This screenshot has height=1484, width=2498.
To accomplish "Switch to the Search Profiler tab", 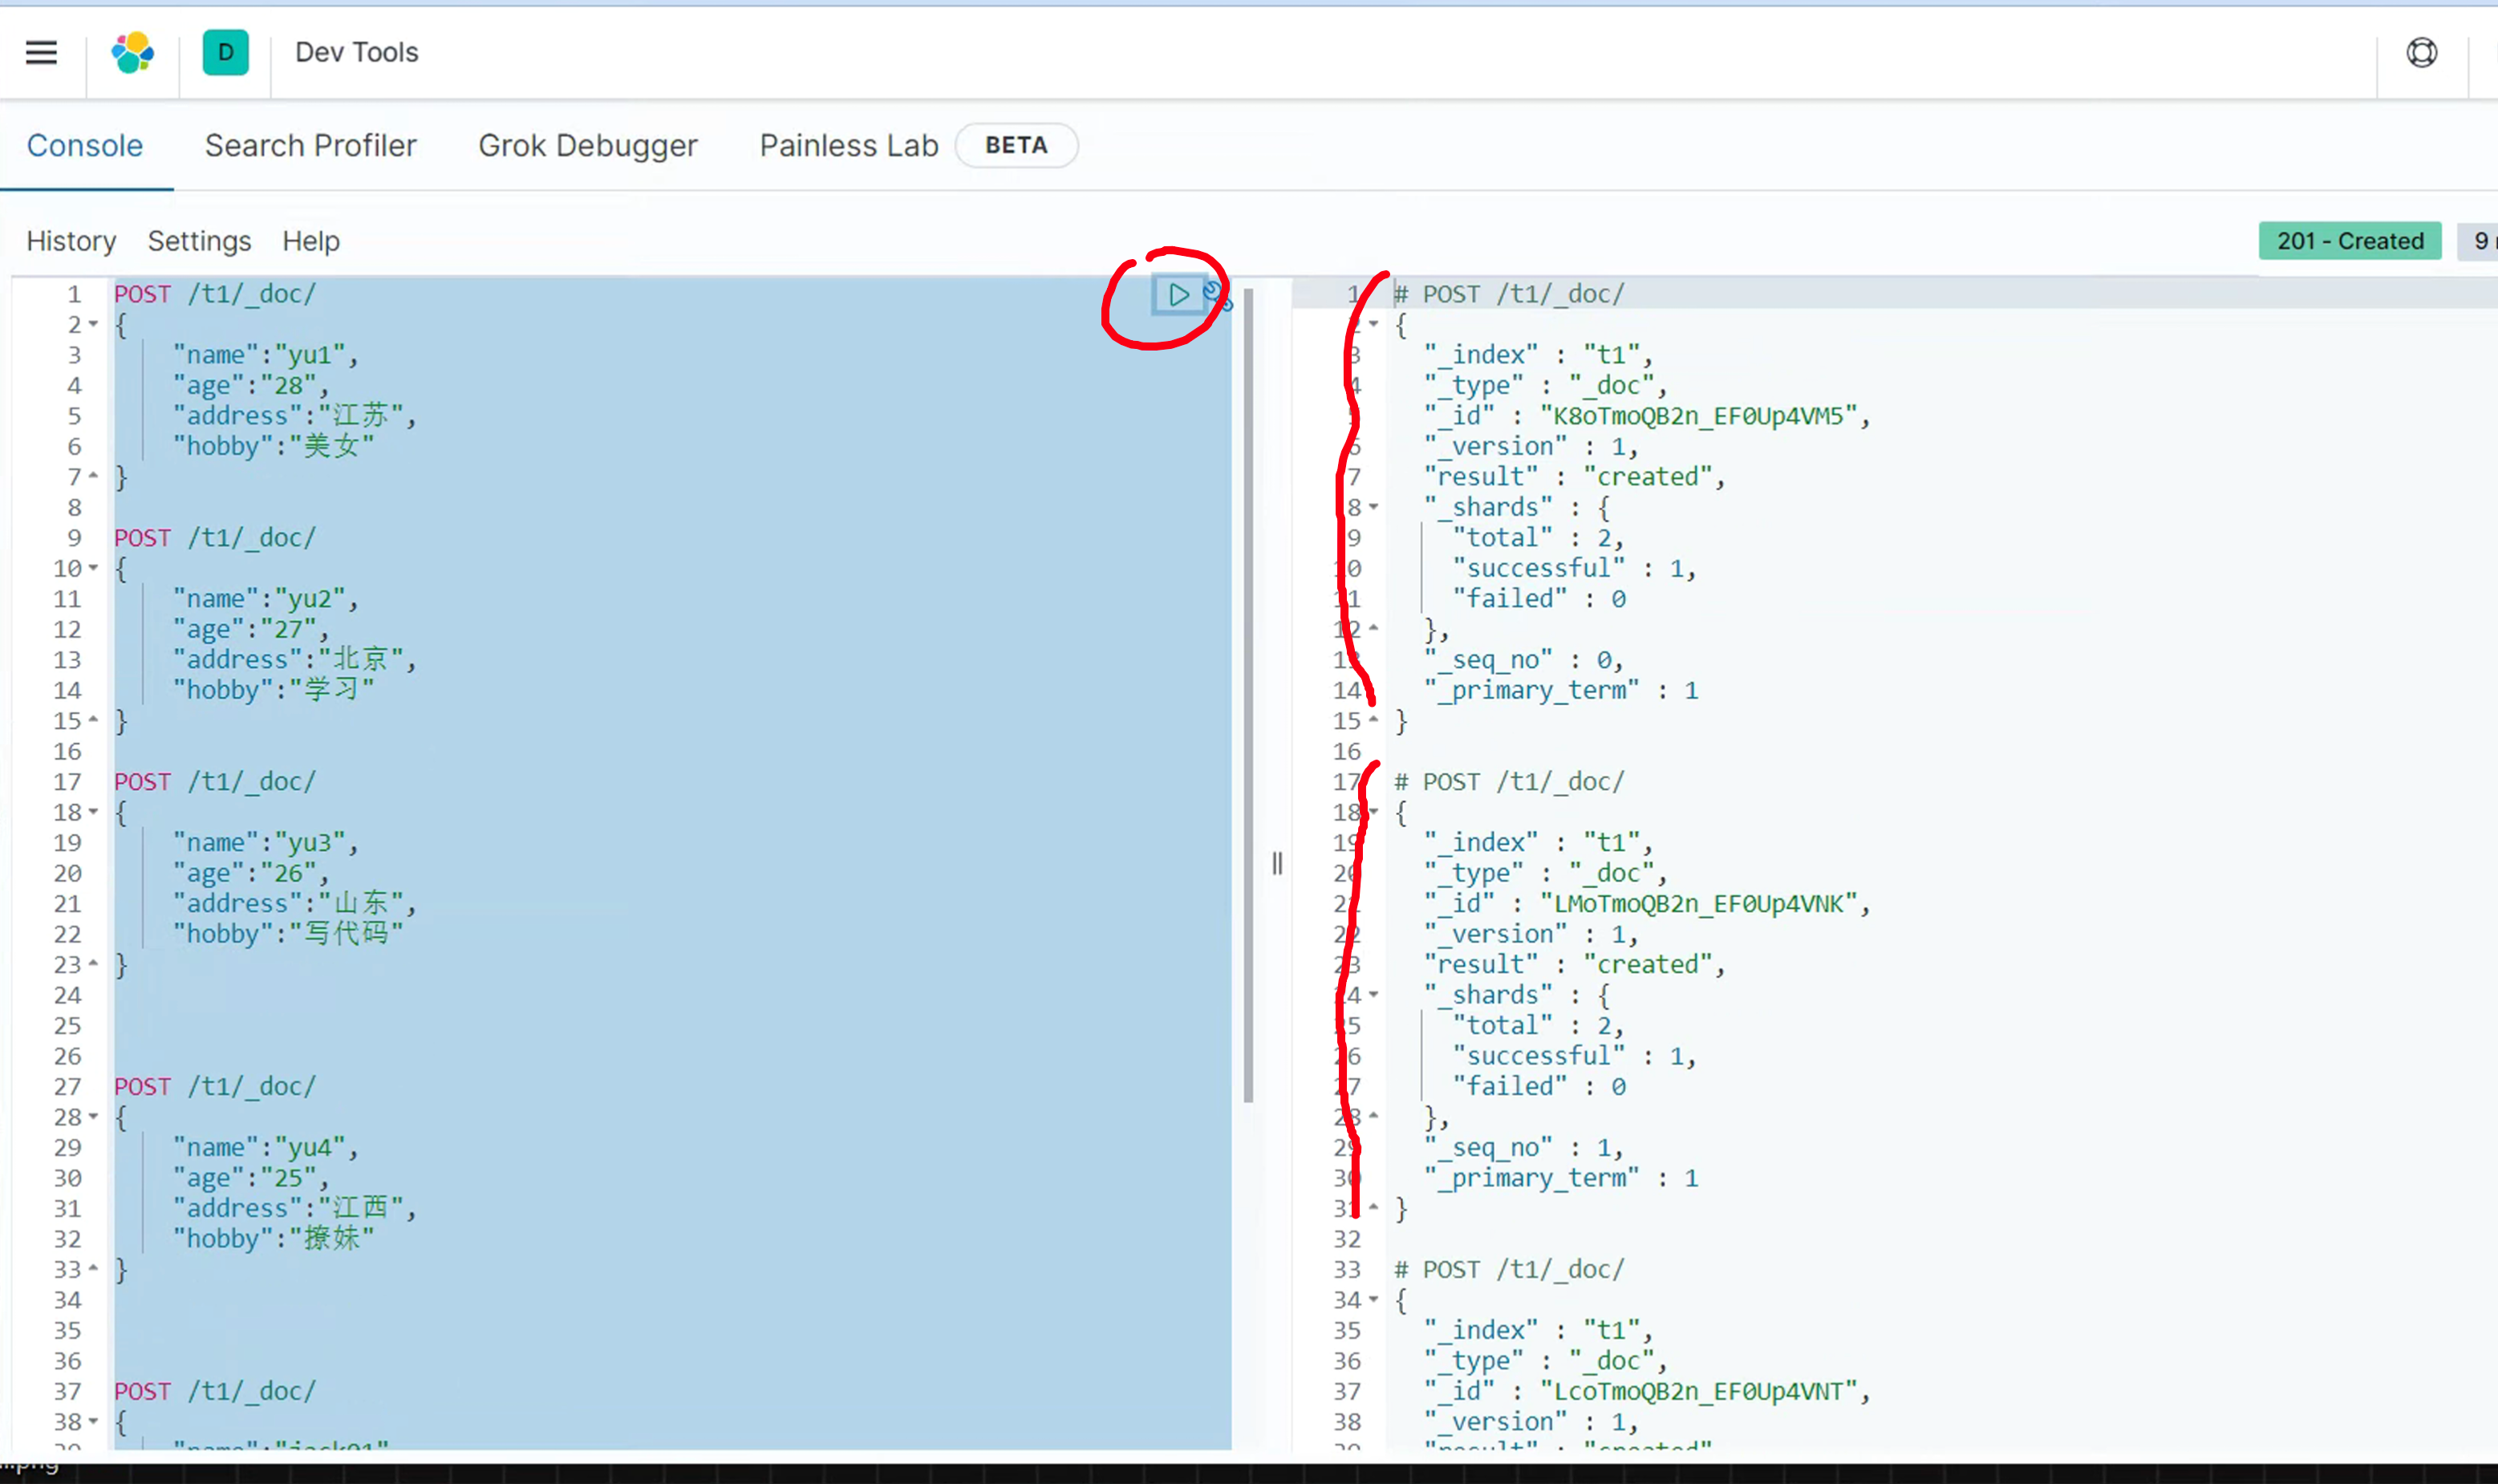I will point(310,146).
